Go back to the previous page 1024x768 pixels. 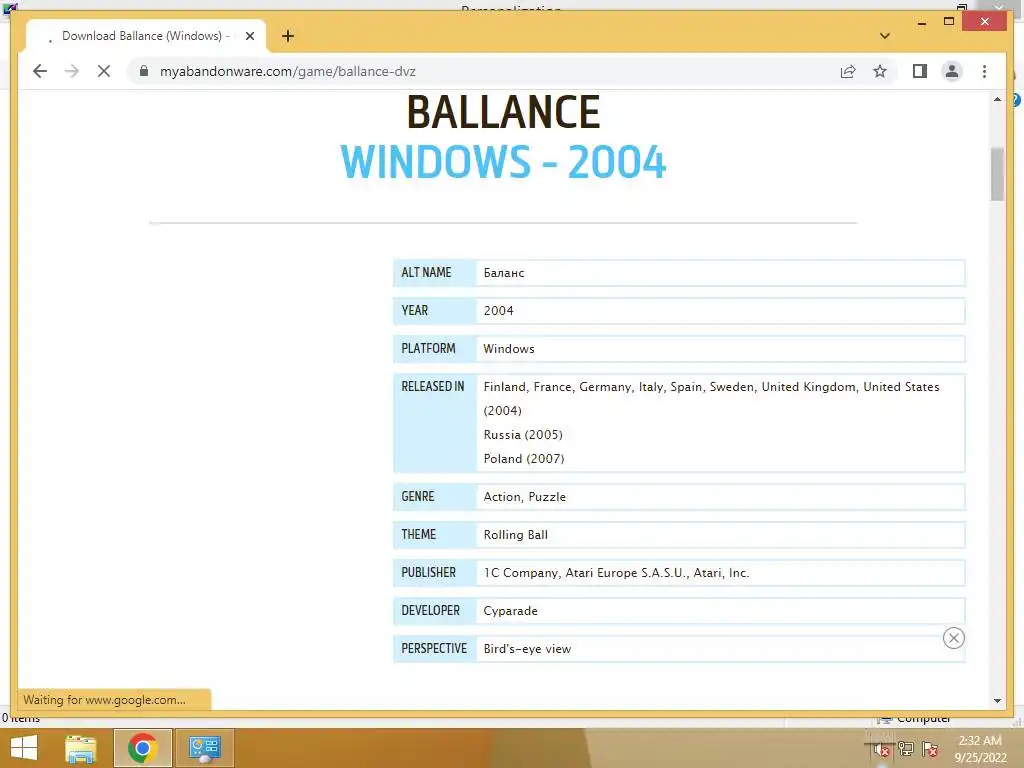click(40, 71)
